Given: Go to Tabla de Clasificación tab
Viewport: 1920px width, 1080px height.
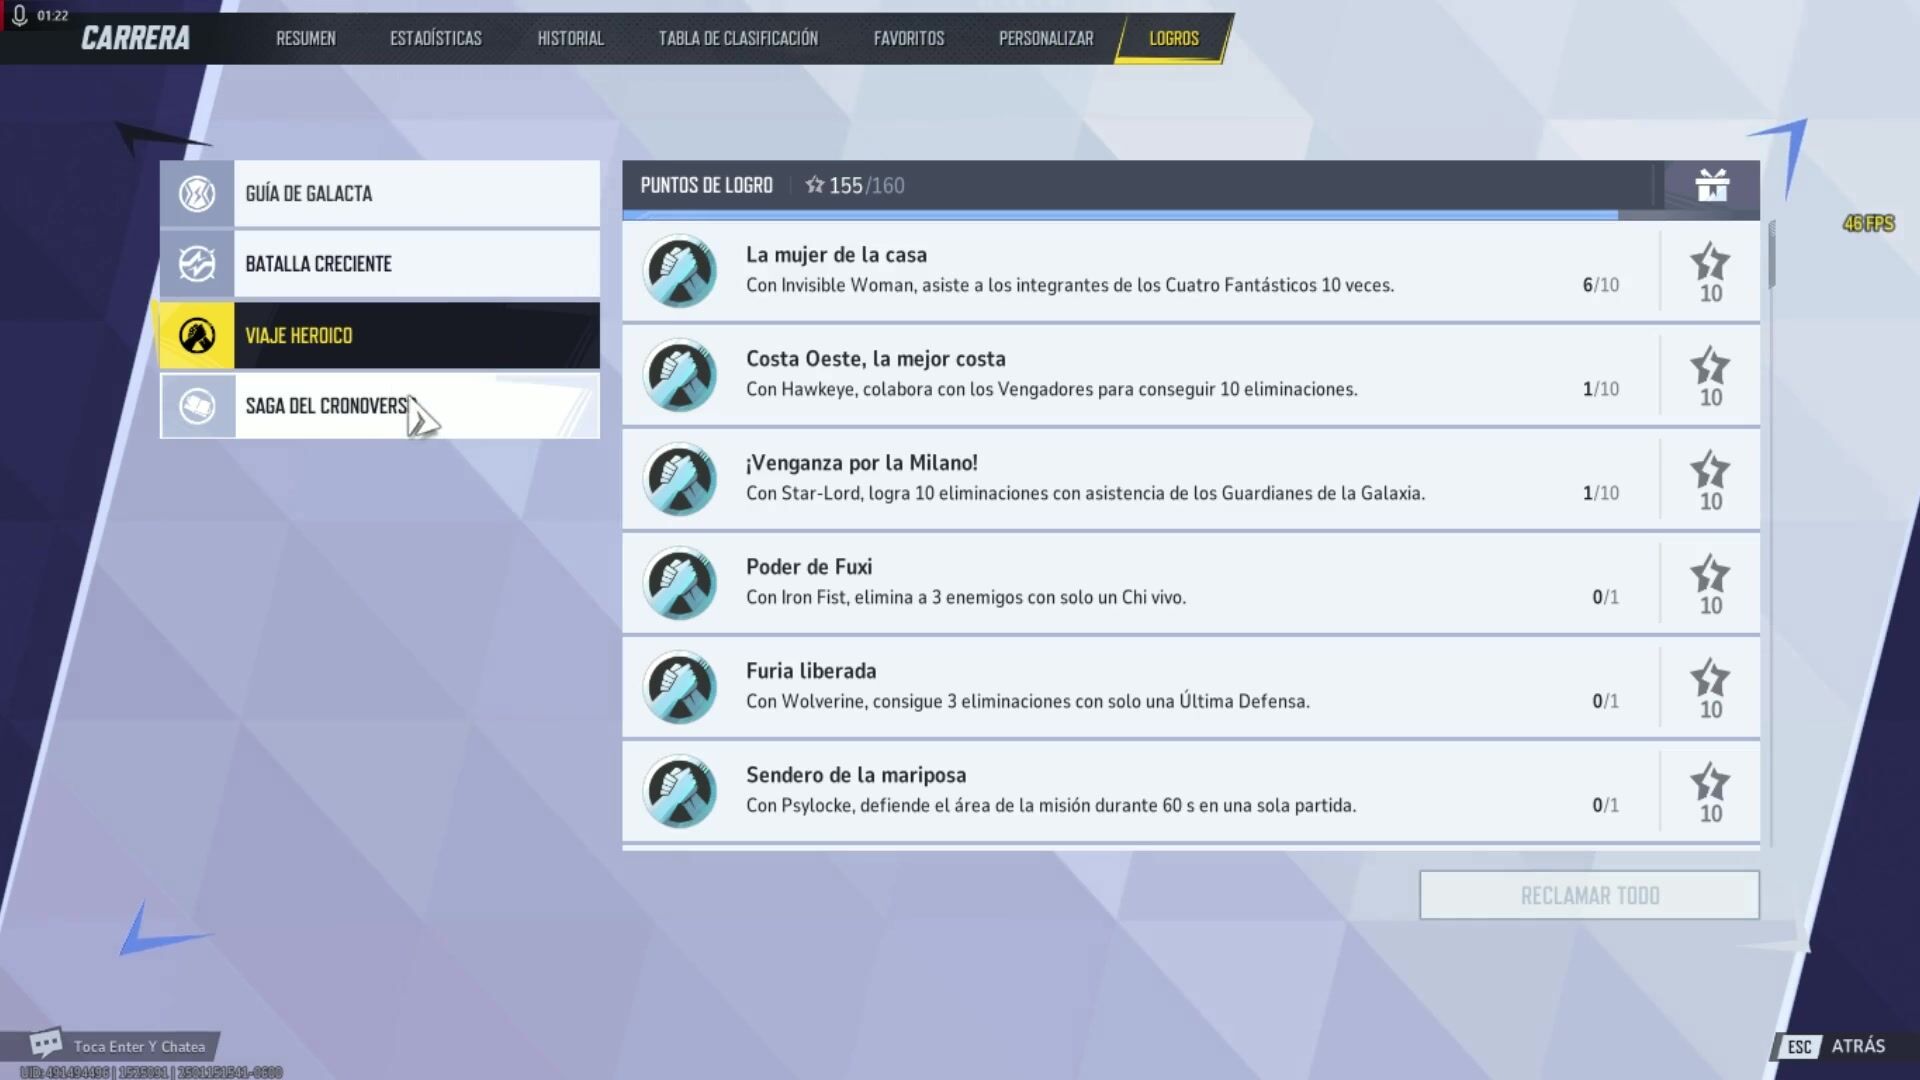Looking at the screenshot, I should click(x=738, y=38).
